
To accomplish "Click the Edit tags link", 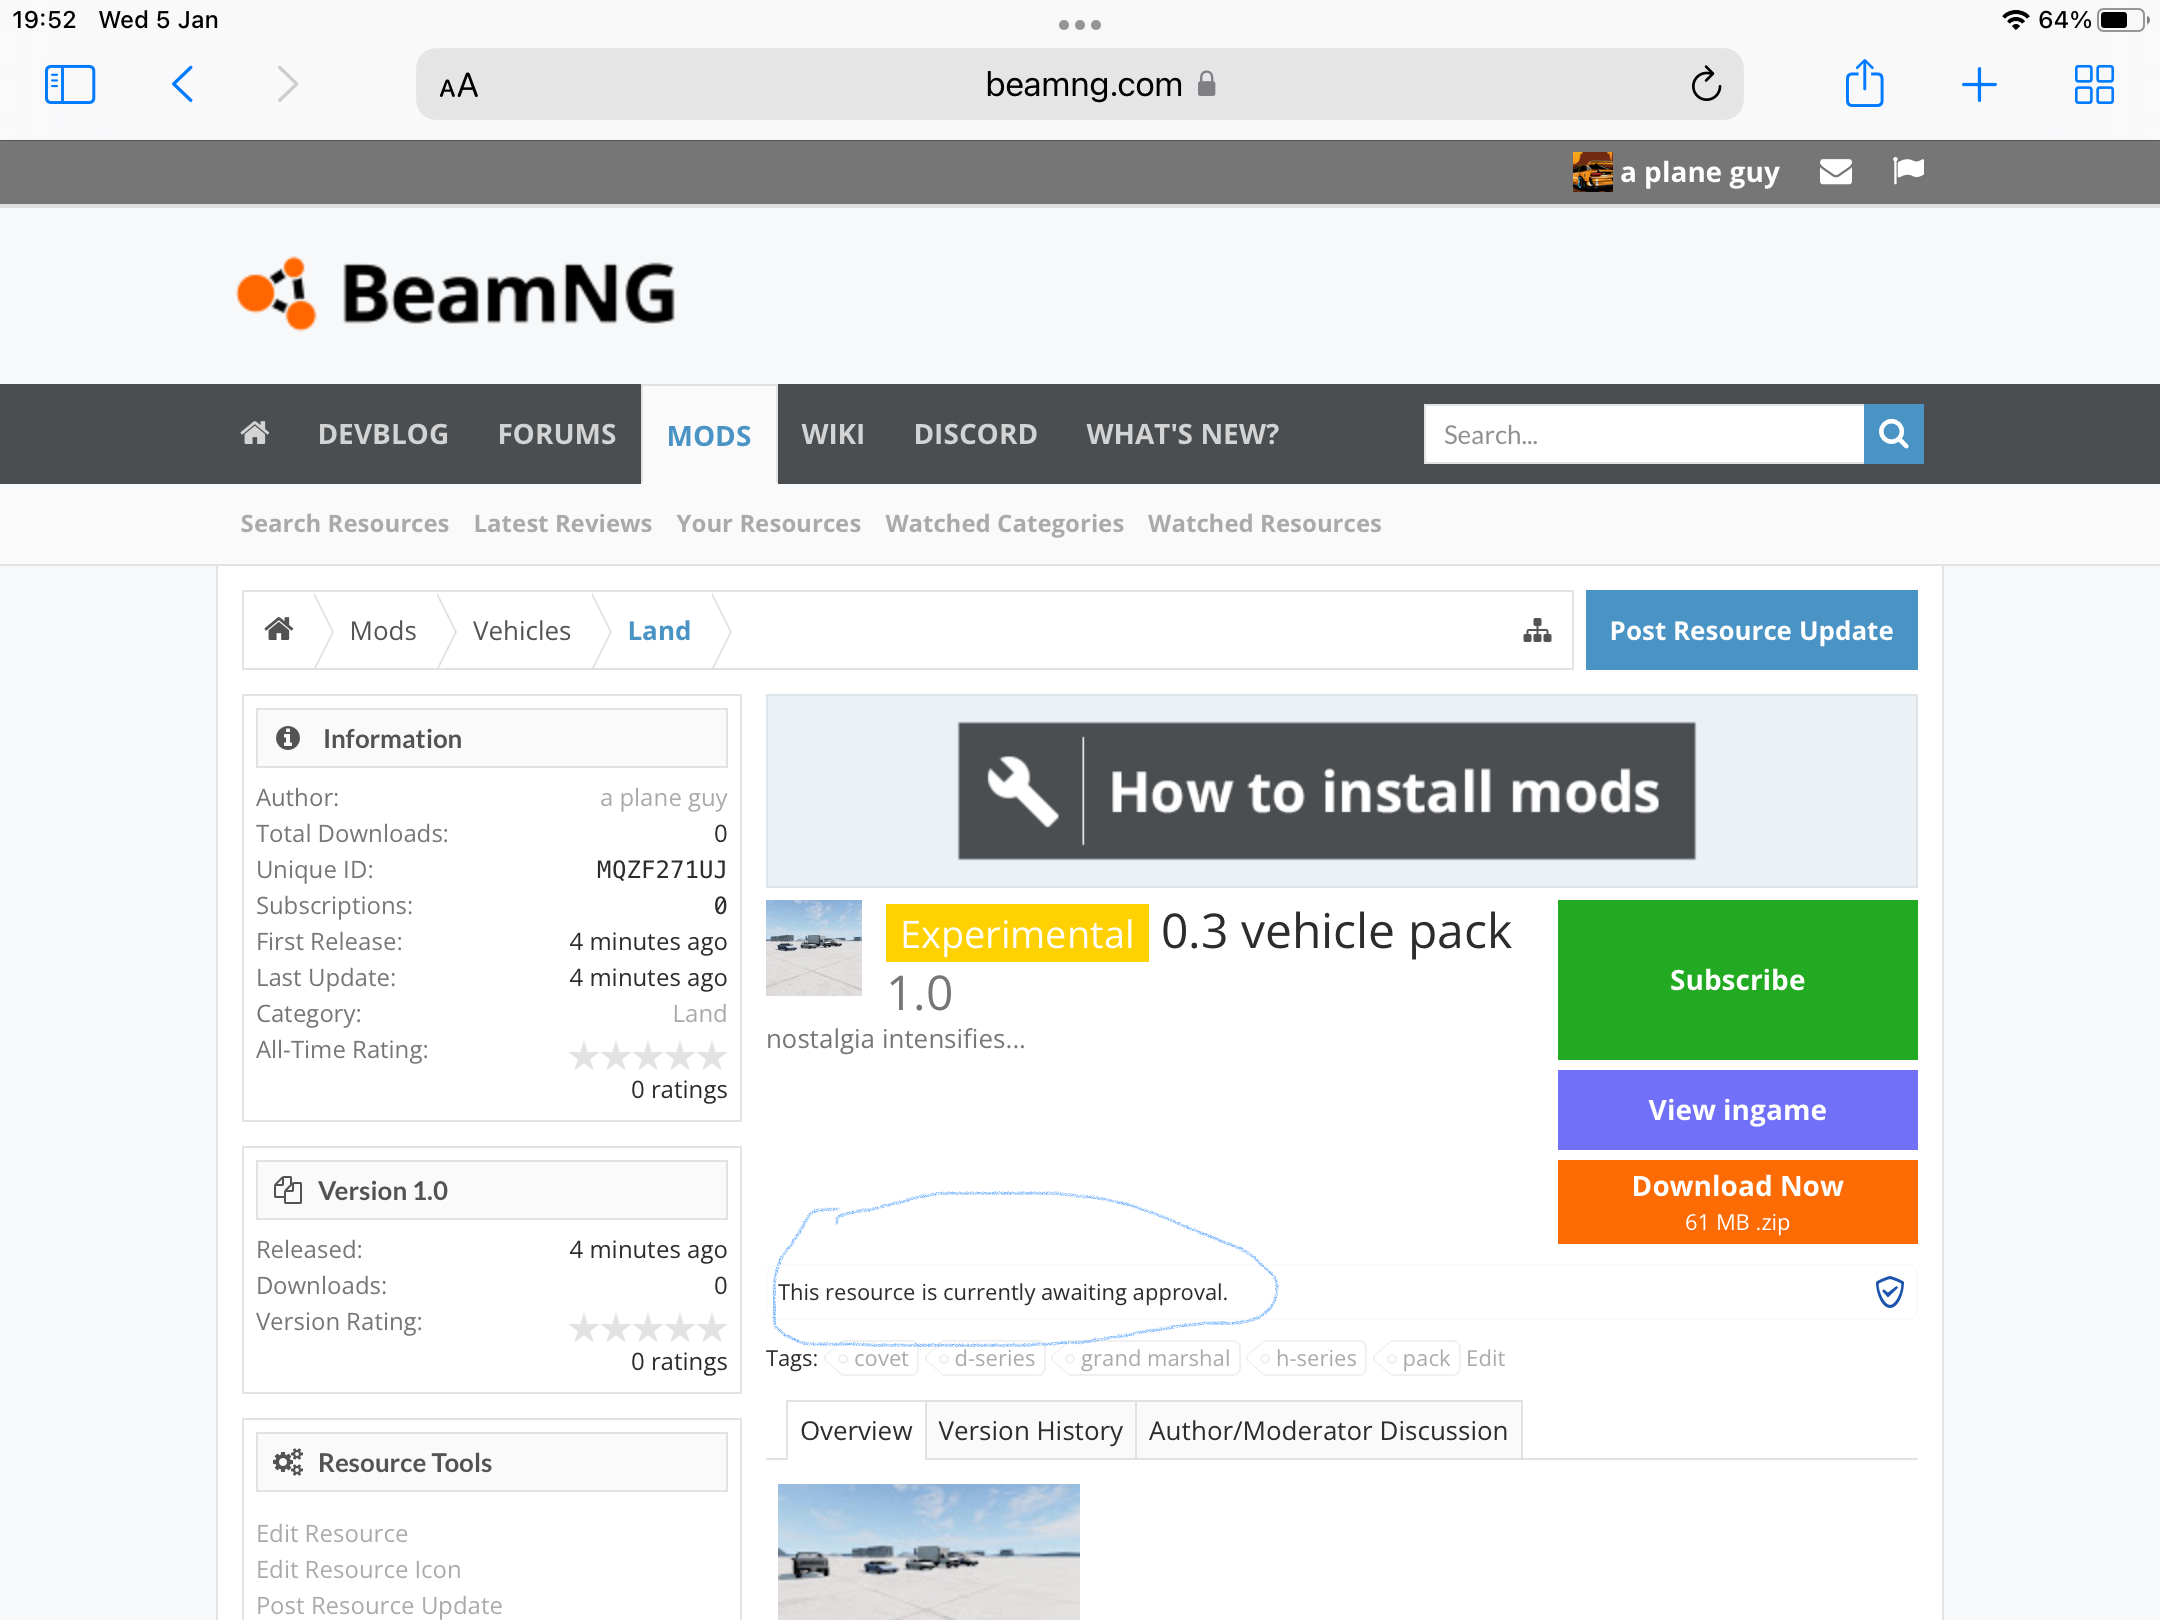I will coord(1485,1358).
